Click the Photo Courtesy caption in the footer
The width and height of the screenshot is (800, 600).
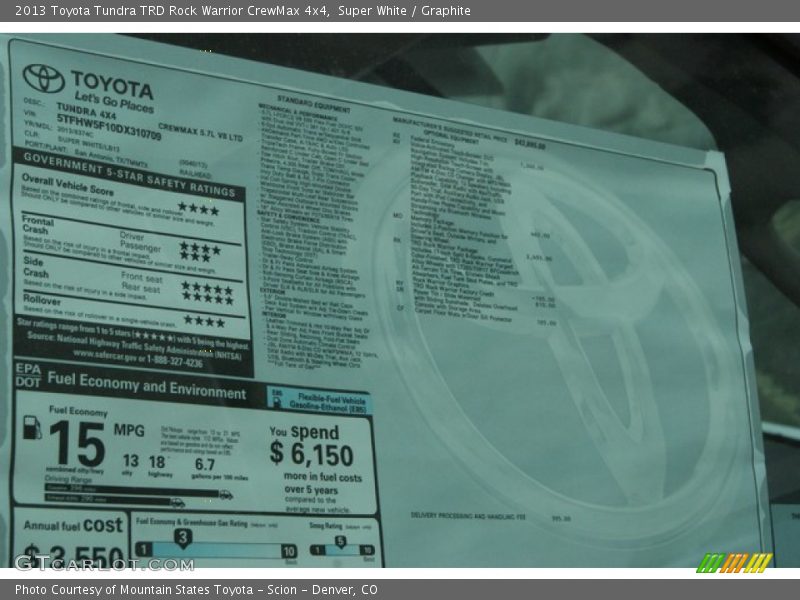coord(196,590)
